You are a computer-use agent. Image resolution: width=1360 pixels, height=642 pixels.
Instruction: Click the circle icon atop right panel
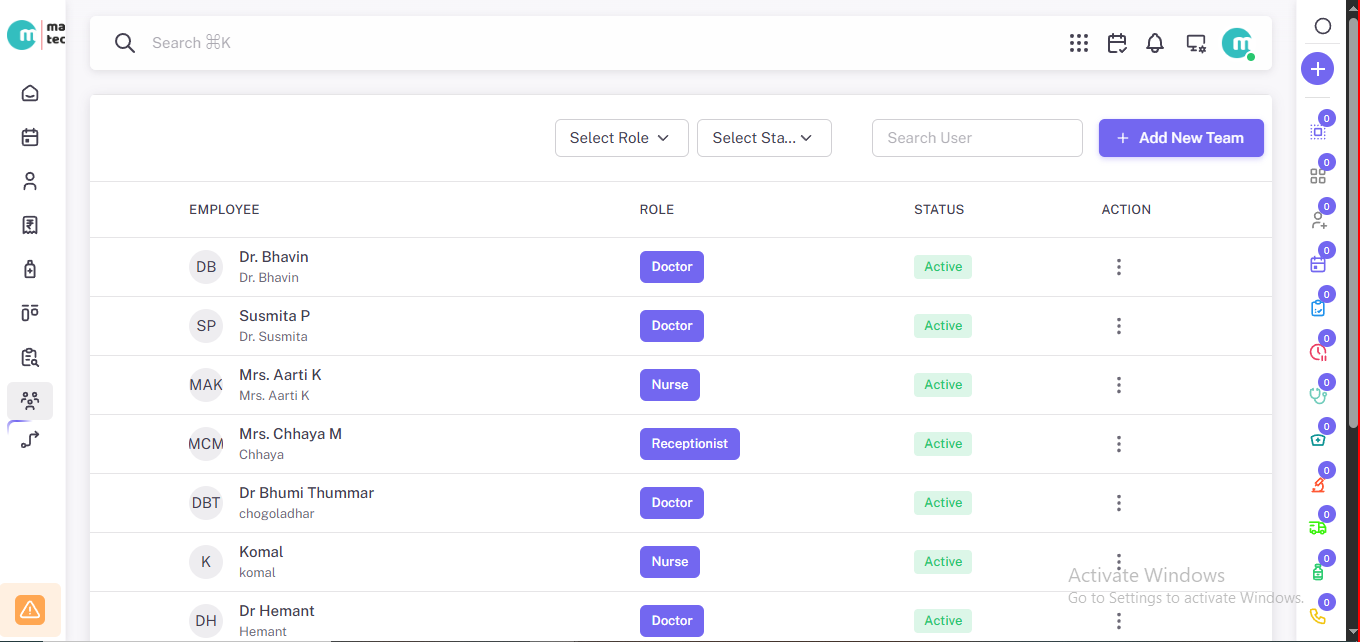[x=1322, y=27]
